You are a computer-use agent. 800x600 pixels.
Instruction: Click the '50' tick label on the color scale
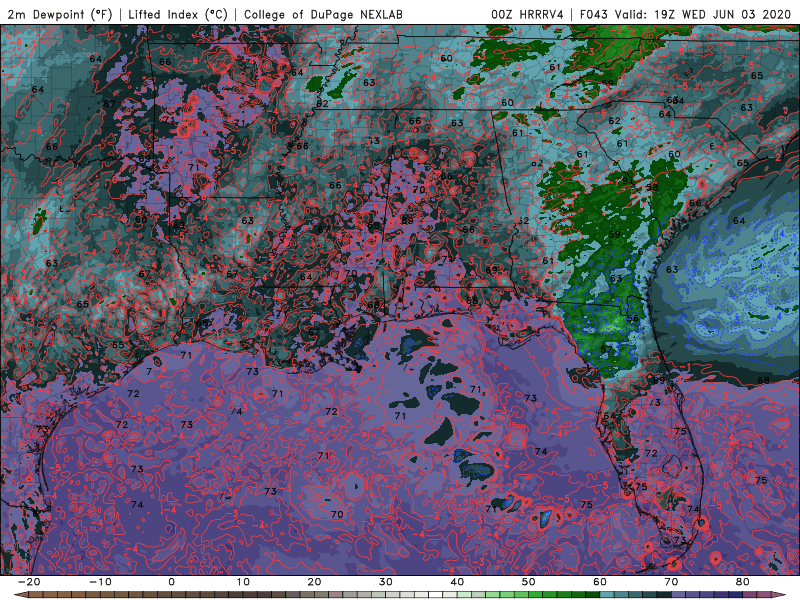point(529,582)
